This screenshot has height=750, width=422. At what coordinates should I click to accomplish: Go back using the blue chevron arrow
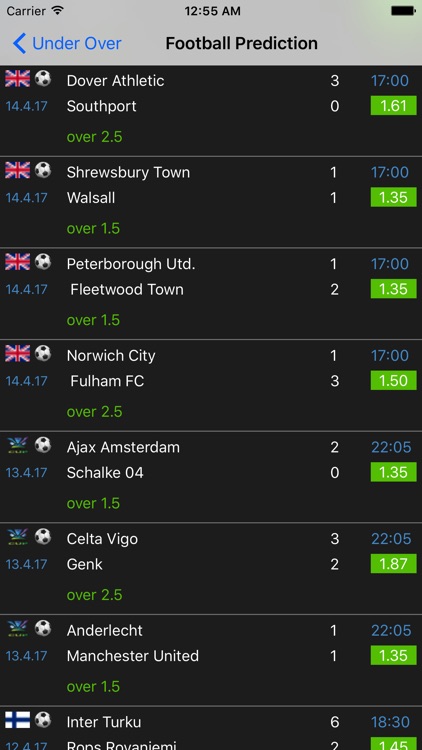pyautogui.click(x=19, y=44)
